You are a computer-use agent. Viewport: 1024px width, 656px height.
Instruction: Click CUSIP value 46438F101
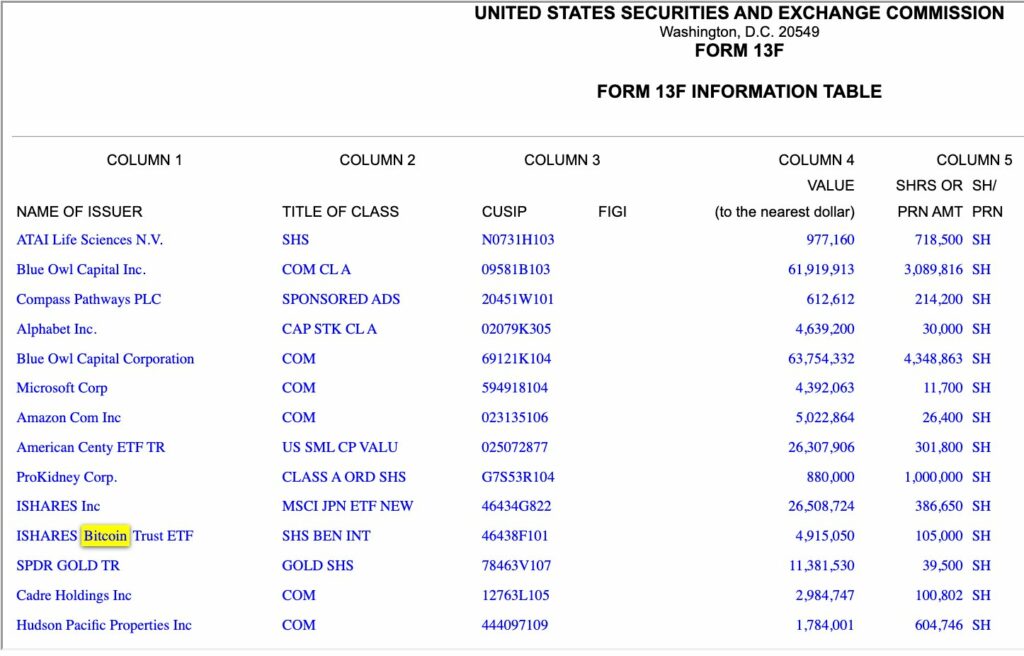515,536
